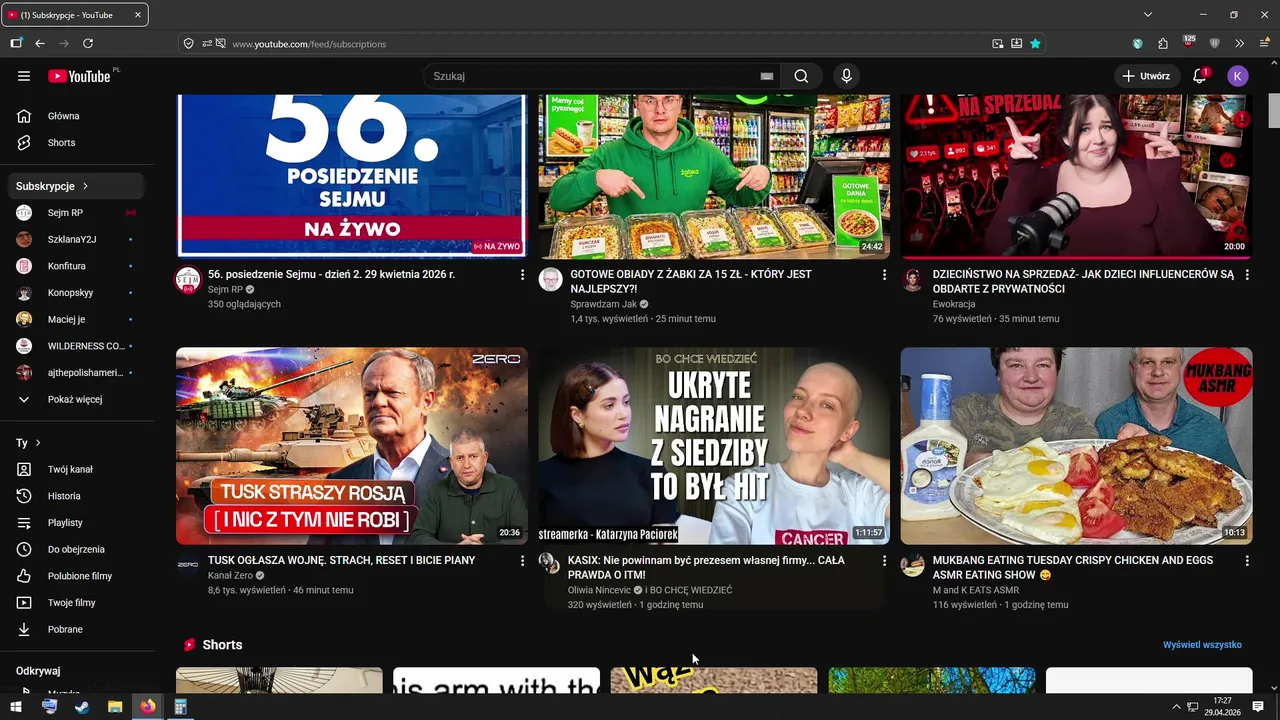Screen dimensions: 1280x720
Task: Open 56. posiedzenie Sejmu video title
Action: coord(331,274)
